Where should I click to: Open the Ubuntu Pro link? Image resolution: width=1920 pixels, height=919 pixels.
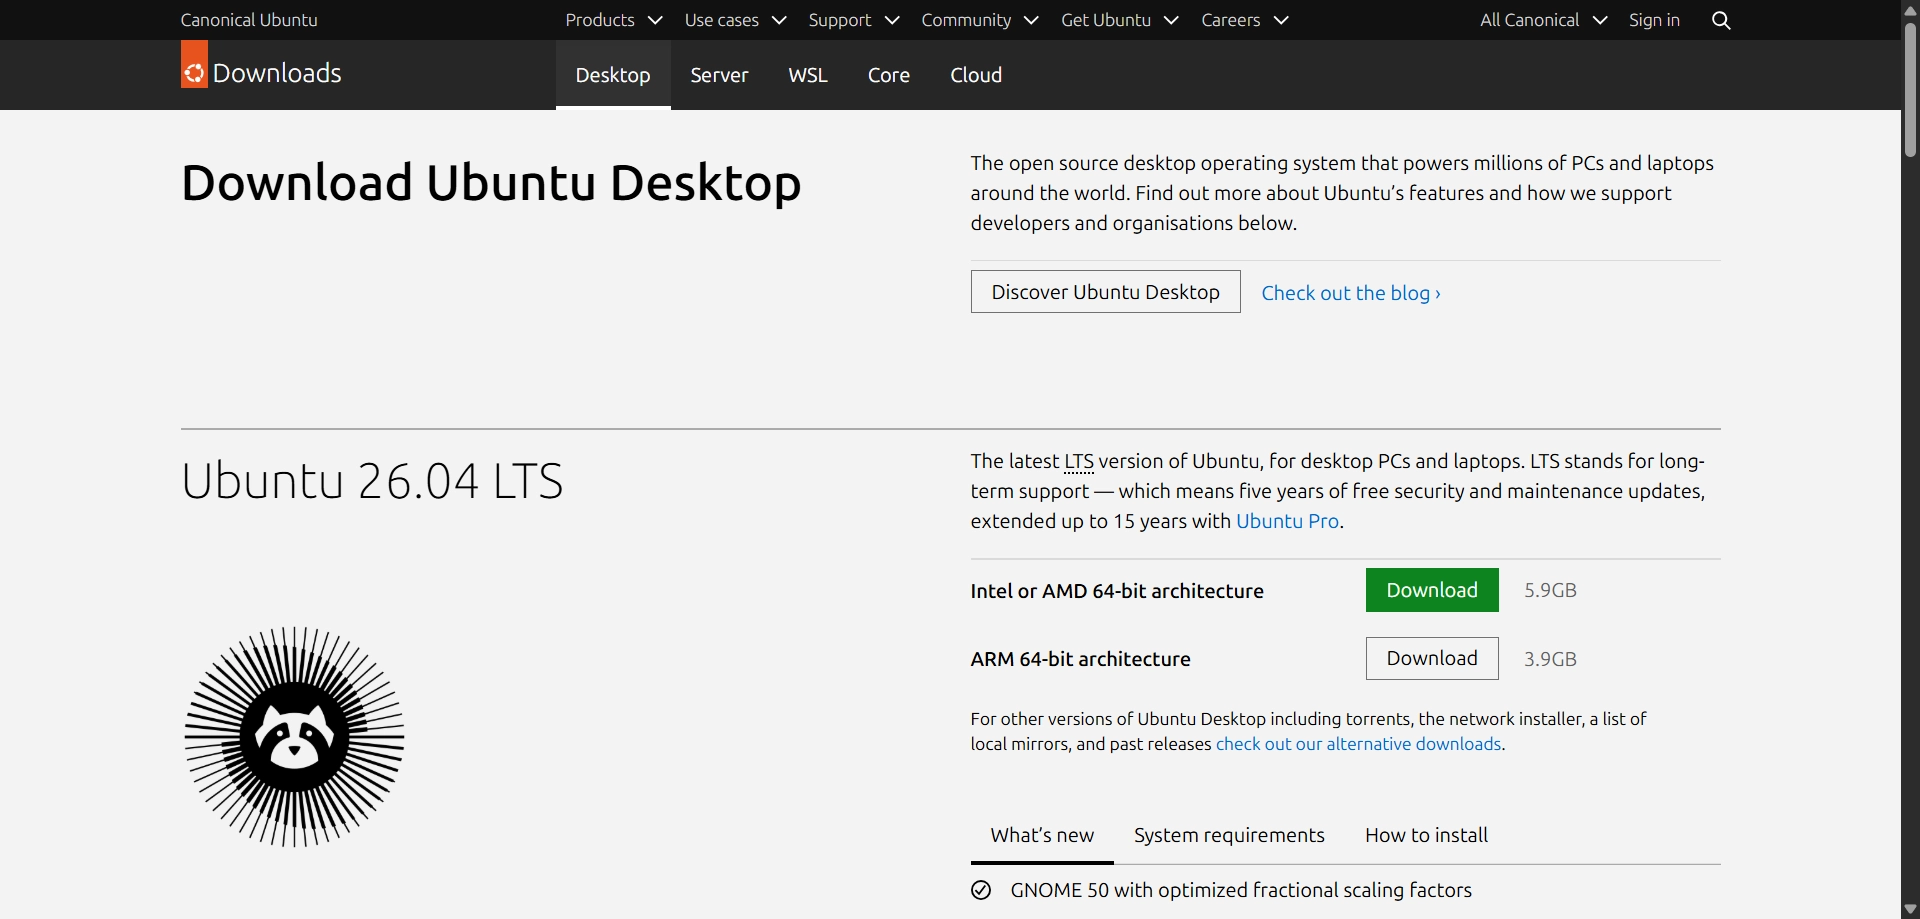point(1287,521)
